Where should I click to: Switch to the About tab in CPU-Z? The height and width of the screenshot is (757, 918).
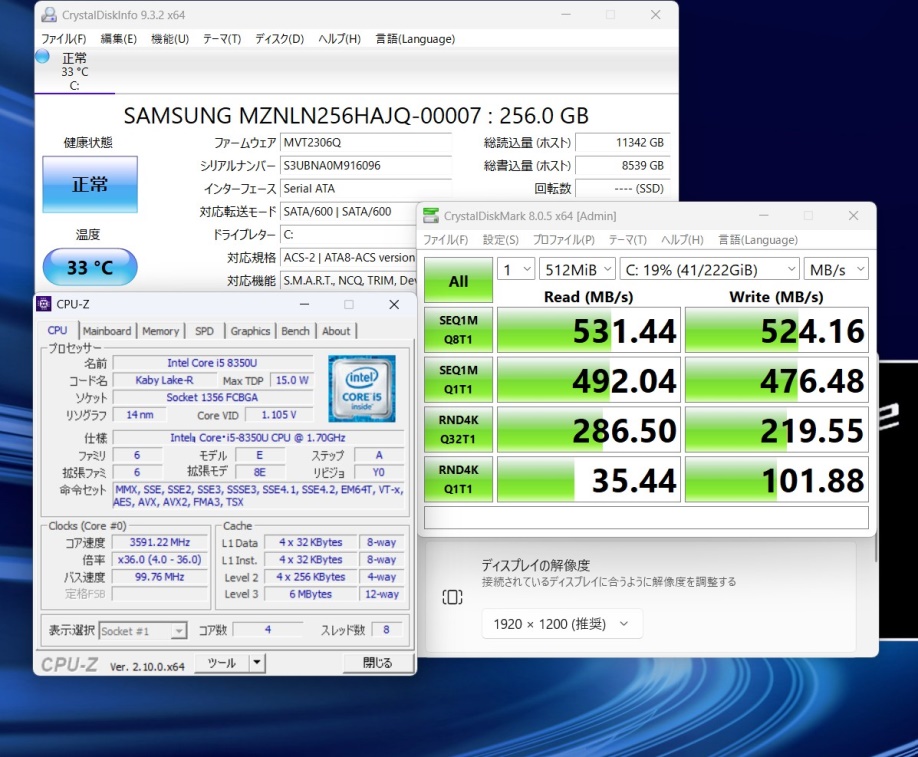point(336,331)
